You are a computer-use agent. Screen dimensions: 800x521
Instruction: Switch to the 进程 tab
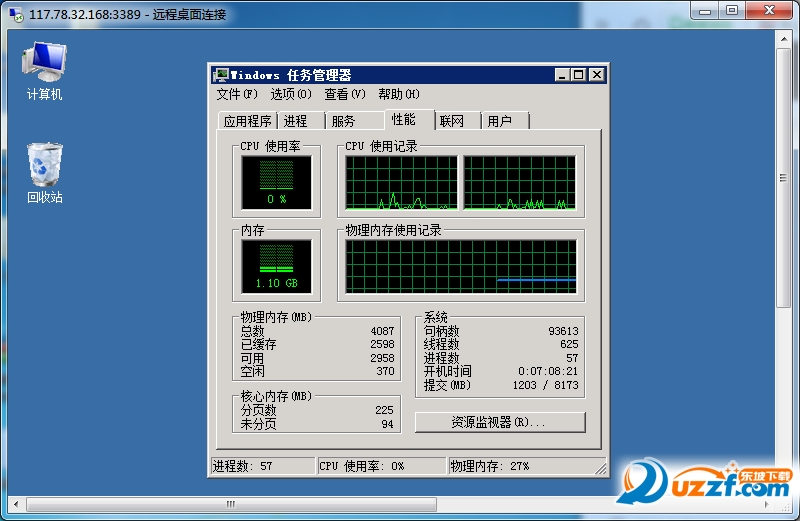301,121
